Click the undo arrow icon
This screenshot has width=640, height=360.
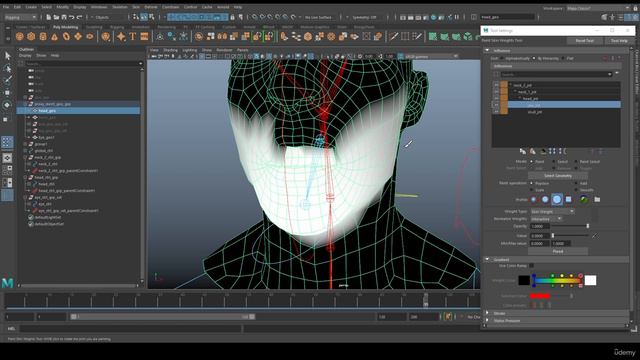point(72,17)
